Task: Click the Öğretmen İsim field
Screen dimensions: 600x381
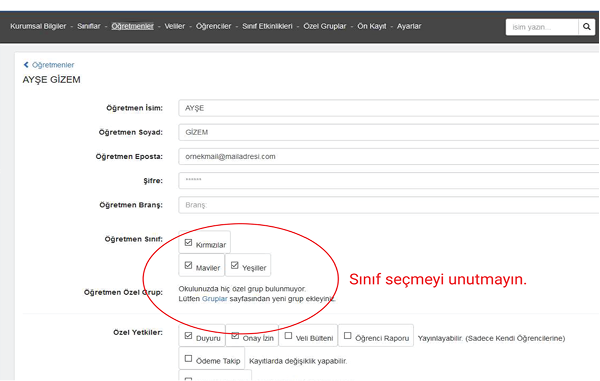Action: coord(389,108)
